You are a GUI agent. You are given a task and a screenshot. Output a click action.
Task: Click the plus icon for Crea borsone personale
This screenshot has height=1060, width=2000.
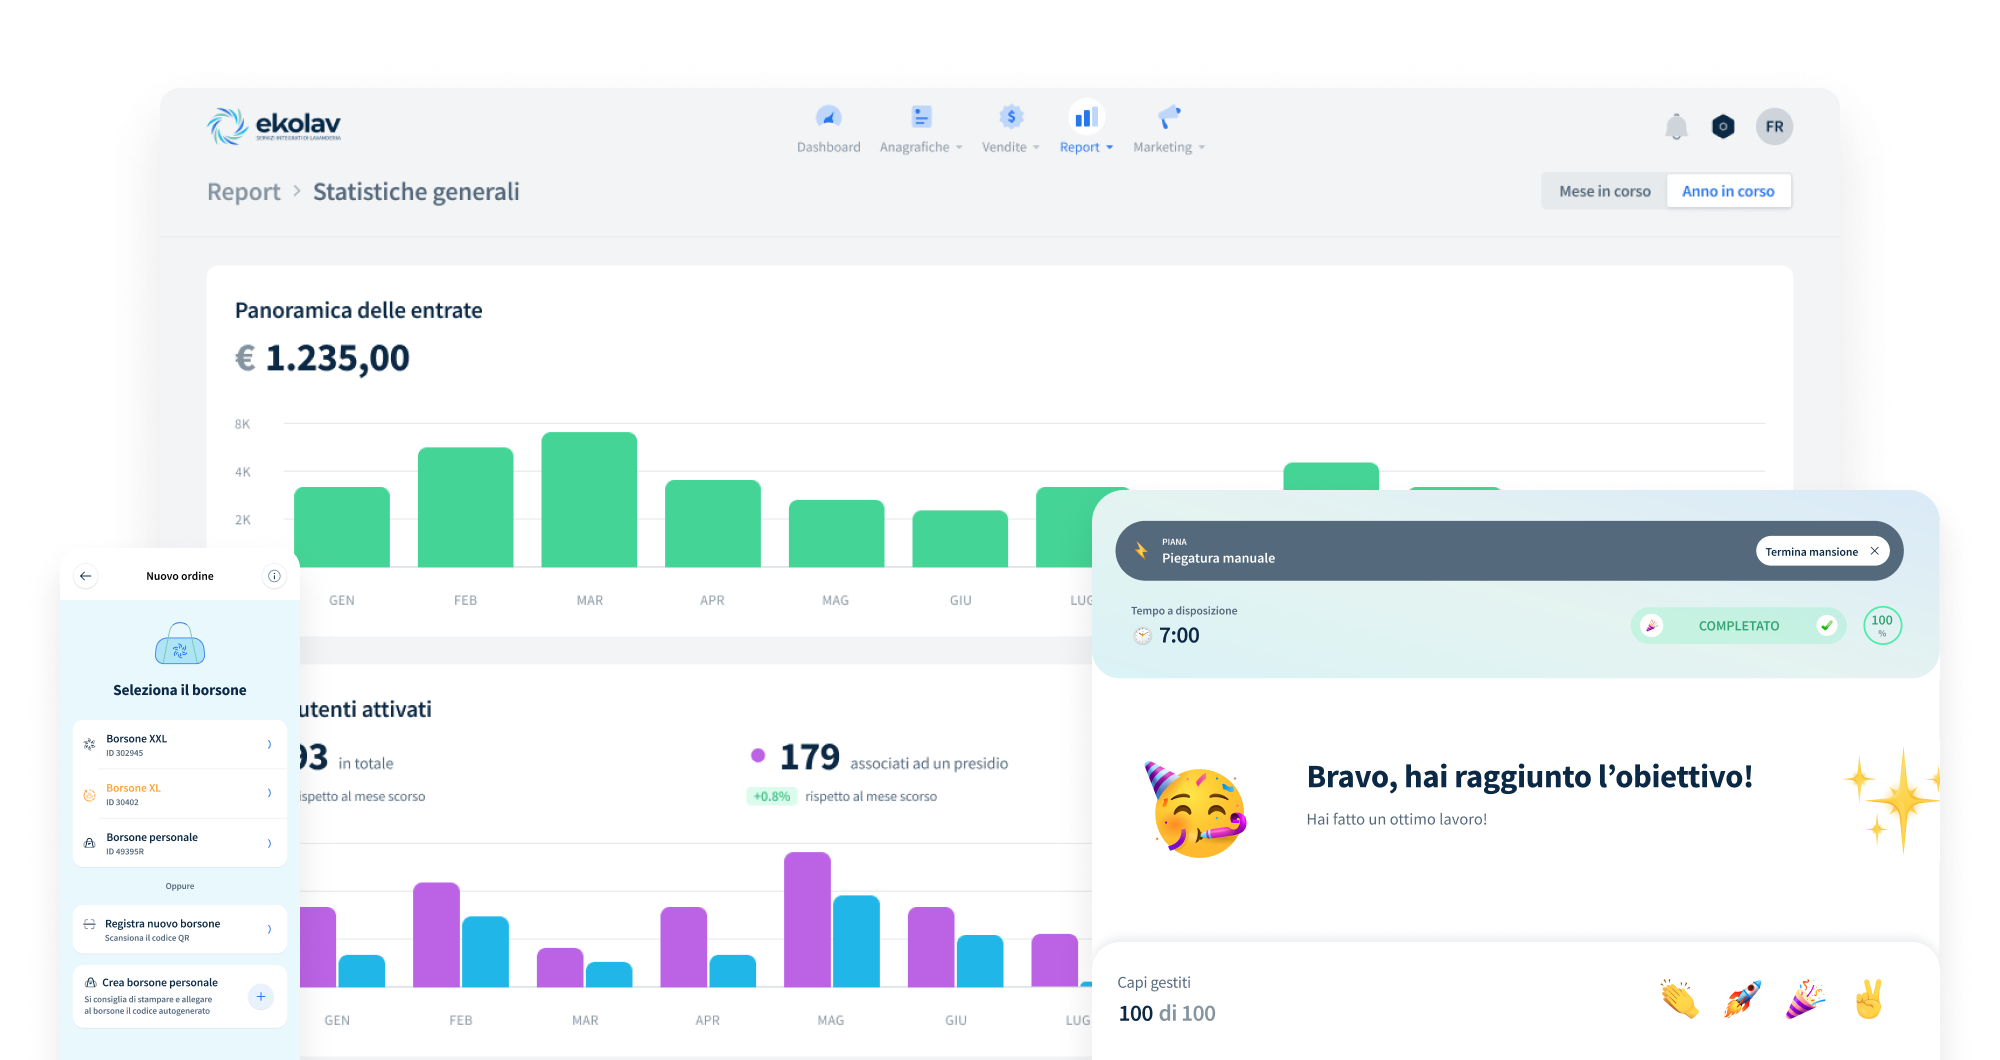(x=260, y=996)
